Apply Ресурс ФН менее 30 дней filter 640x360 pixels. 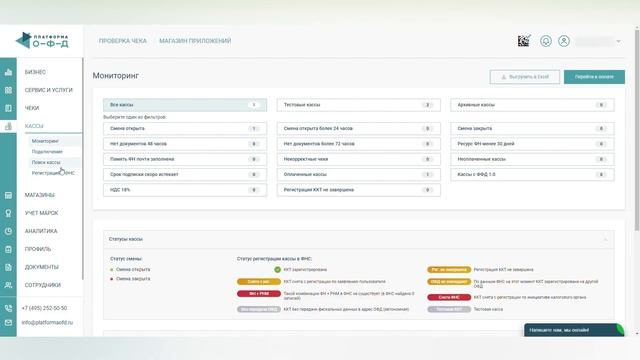pyautogui.click(x=532, y=144)
